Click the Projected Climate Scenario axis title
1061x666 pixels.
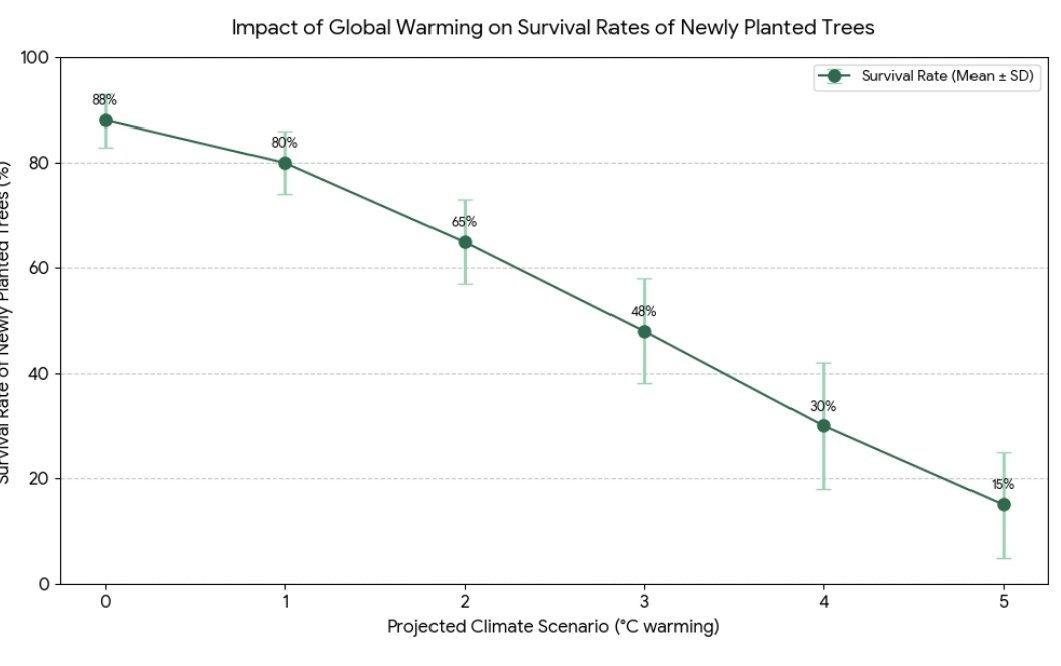click(x=553, y=627)
